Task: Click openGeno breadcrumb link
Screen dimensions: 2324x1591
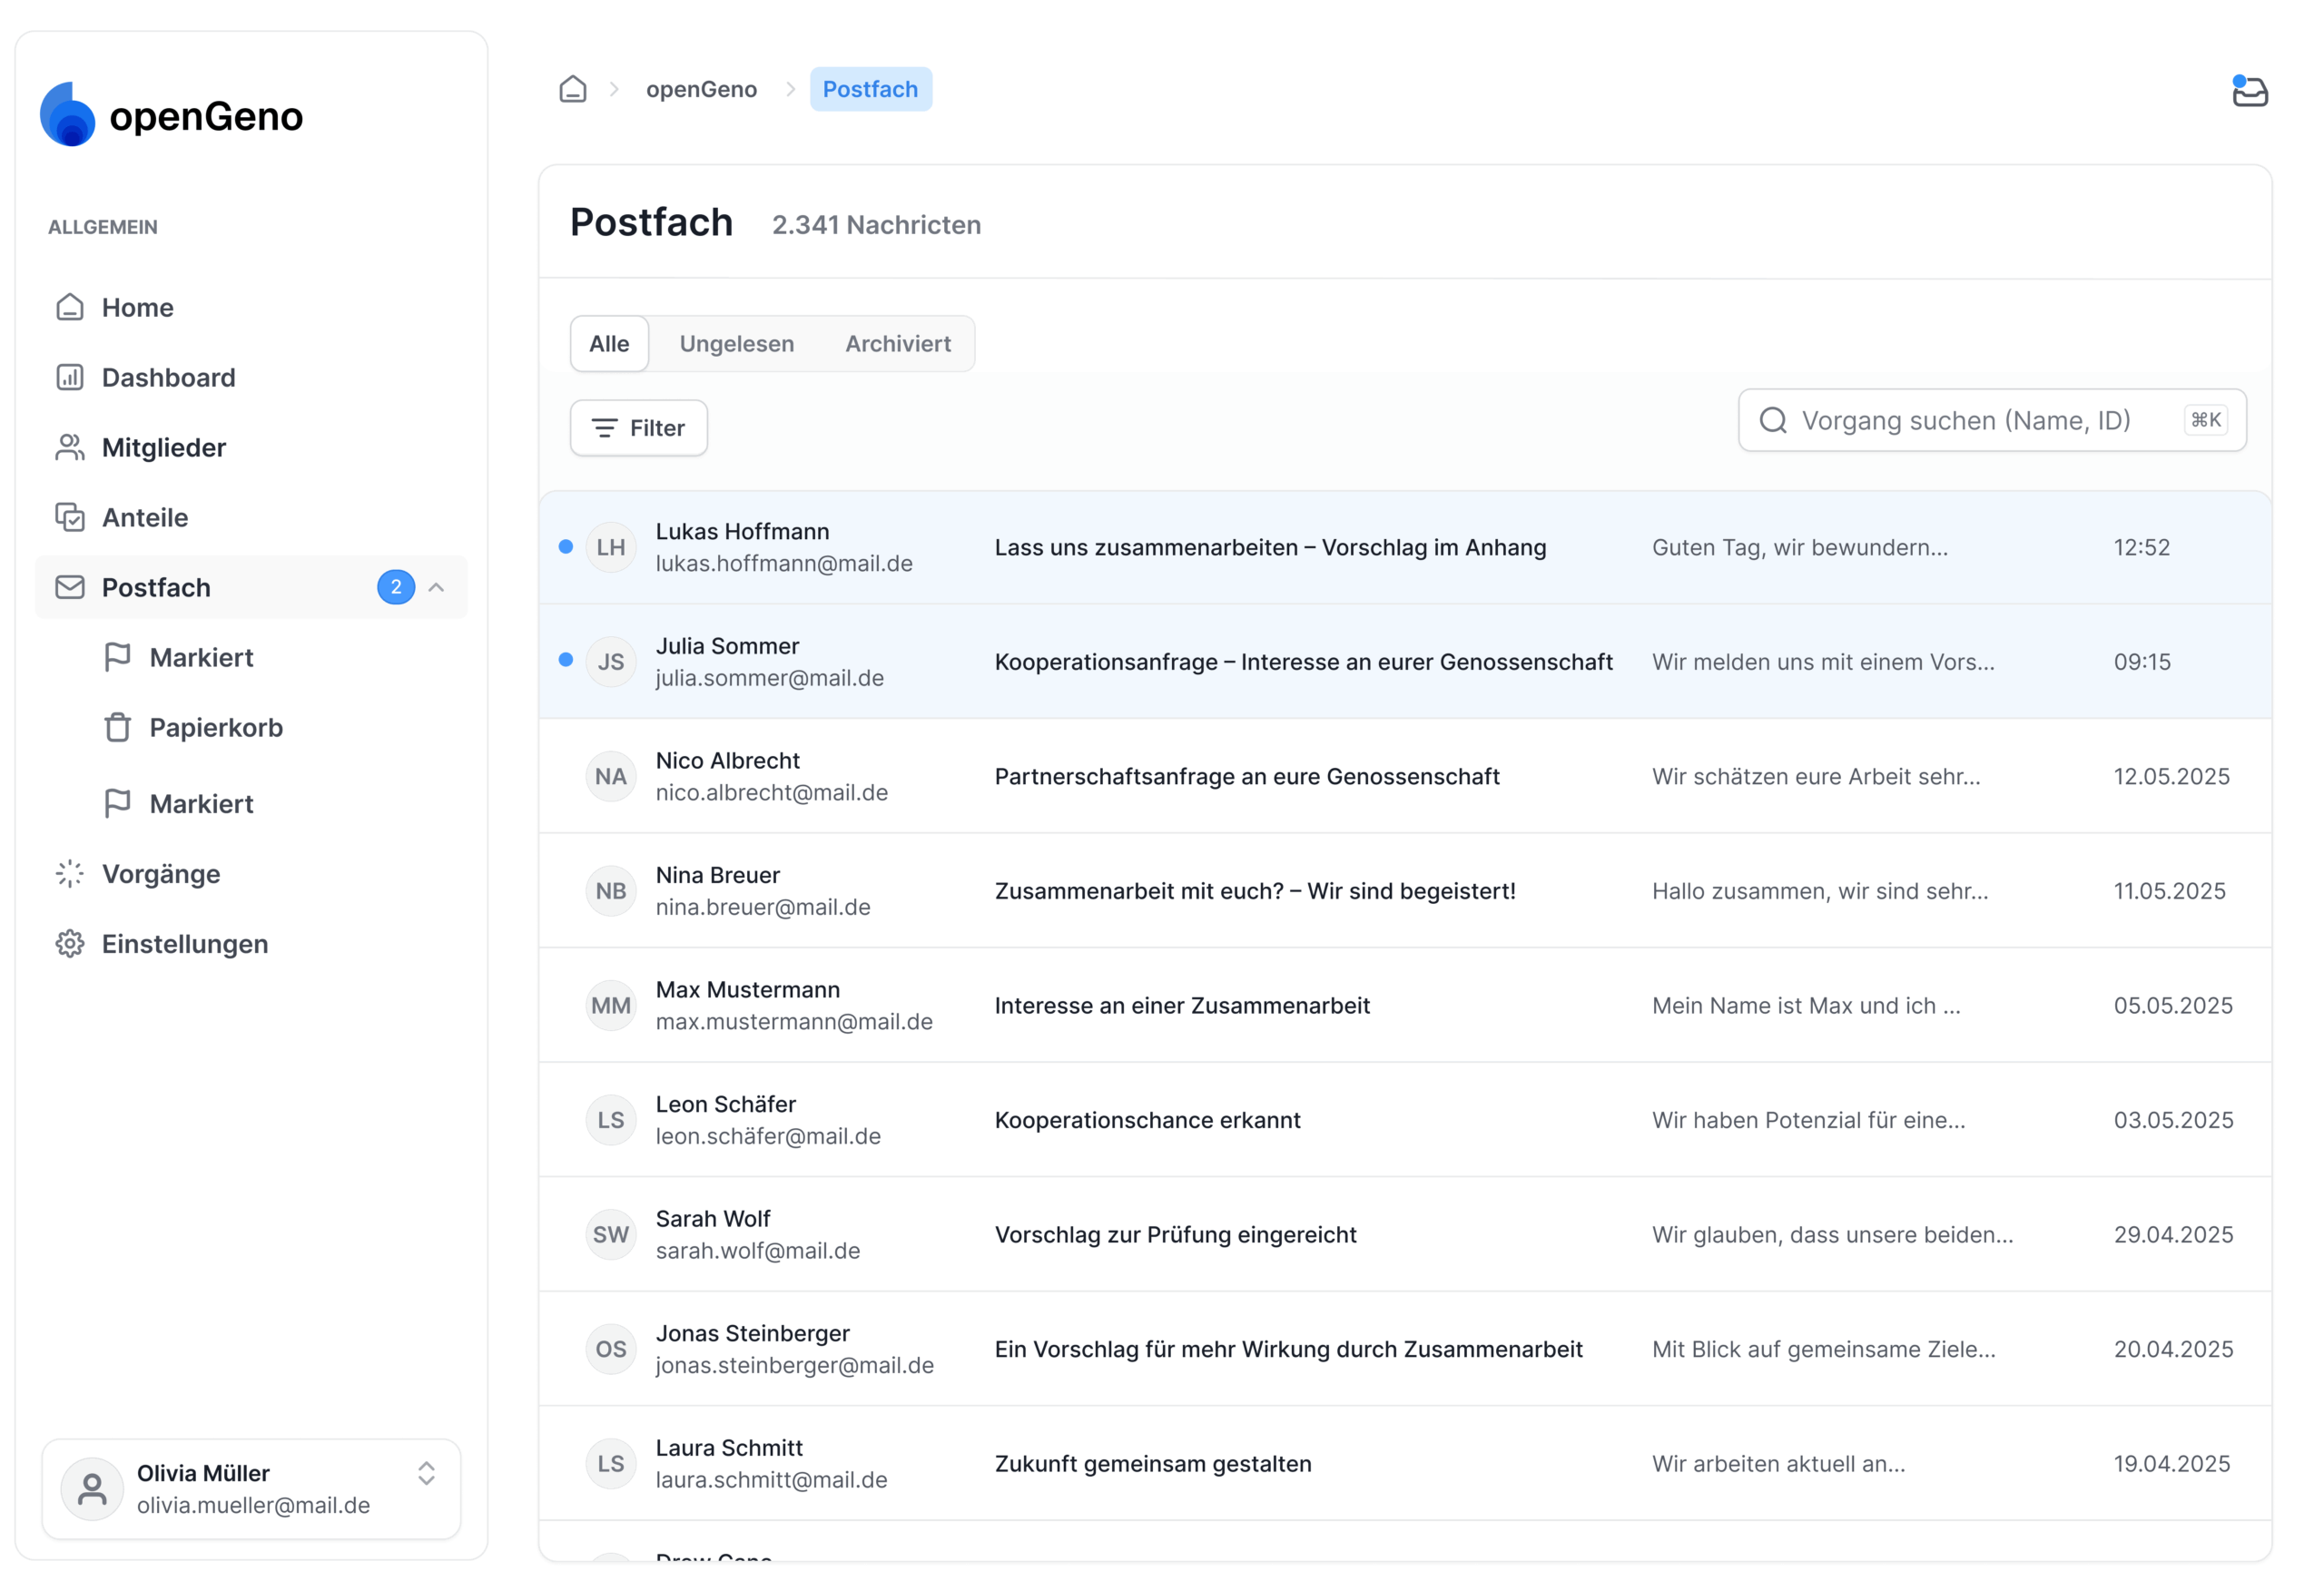Action: pyautogui.click(x=701, y=89)
